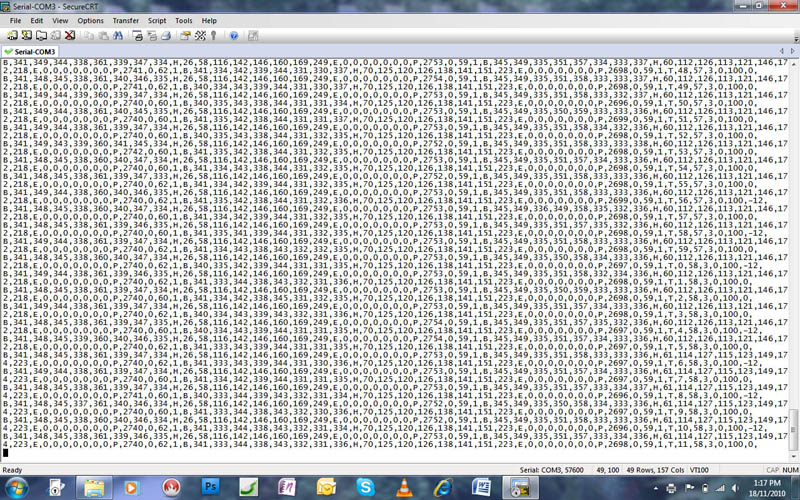Open Skype from the taskbar
Viewport: 800px width, 500px height.
[365, 488]
